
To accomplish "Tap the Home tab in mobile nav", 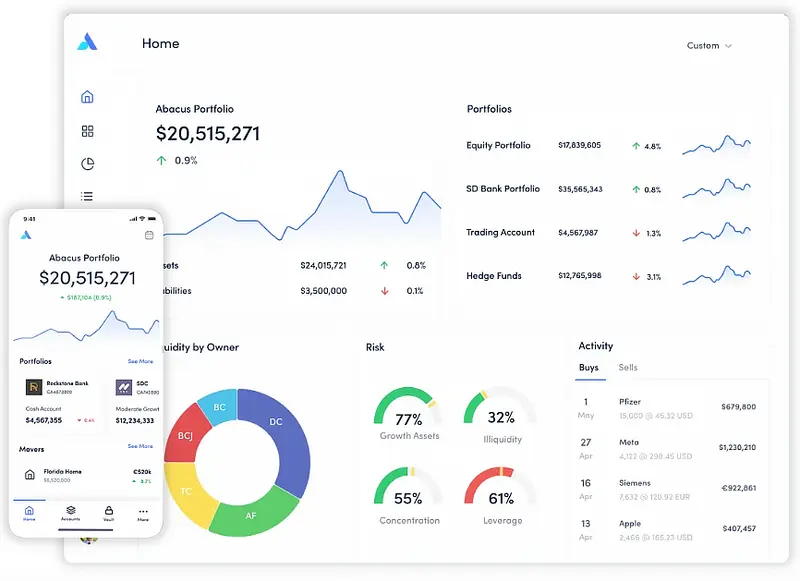I will pos(29,512).
